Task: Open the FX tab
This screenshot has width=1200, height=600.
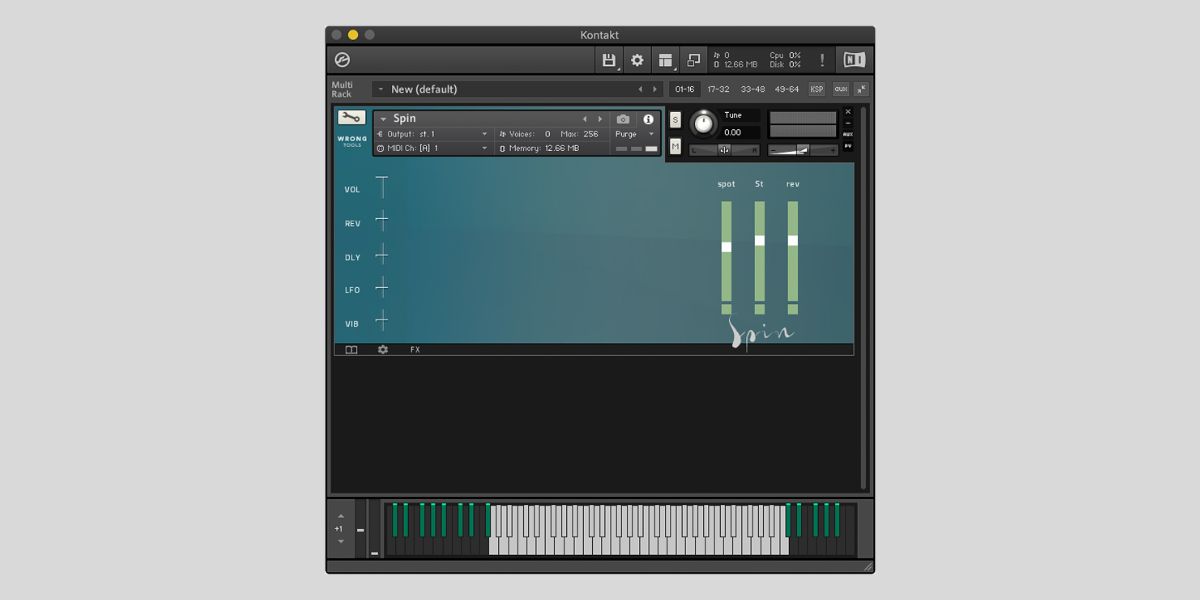Action: point(415,350)
